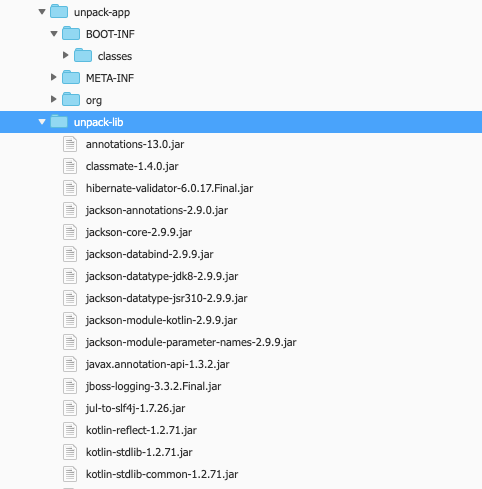This screenshot has height=489, width=482.
Task: Click the META-INF folder icon
Action: 71,77
